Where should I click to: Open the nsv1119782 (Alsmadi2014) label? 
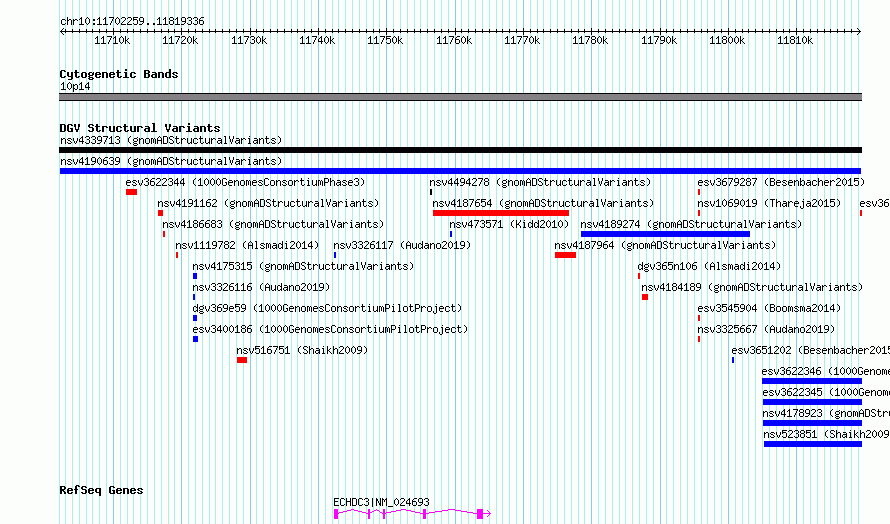[247, 245]
